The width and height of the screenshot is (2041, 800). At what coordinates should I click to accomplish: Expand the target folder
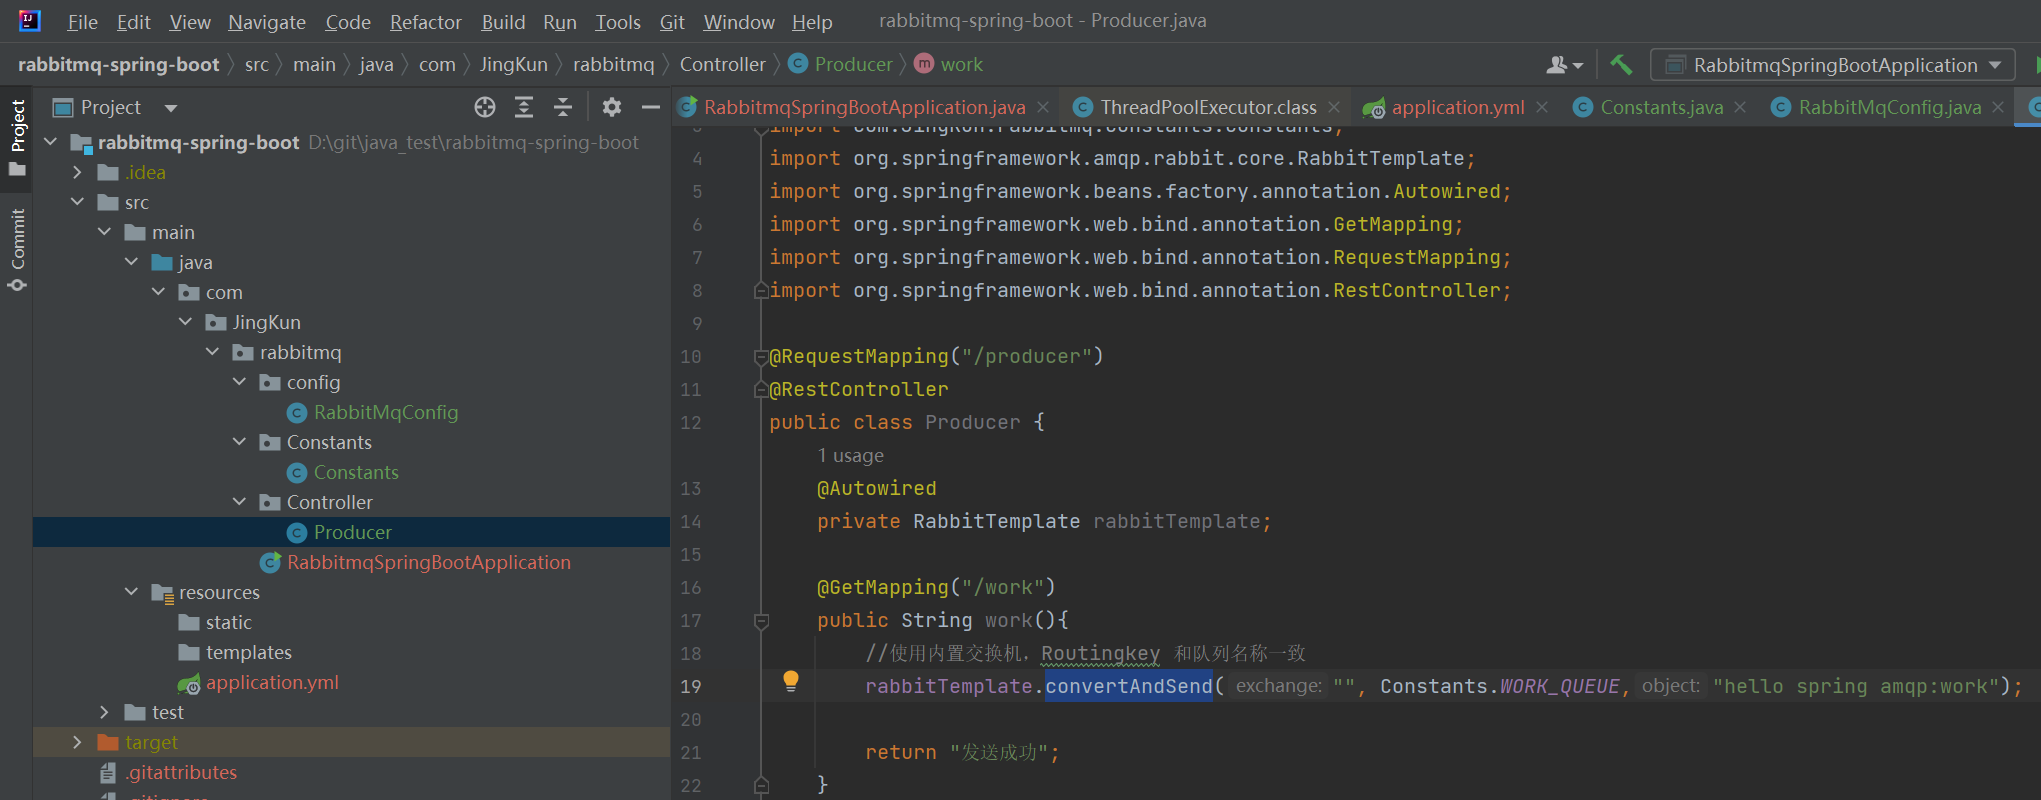[78, 742]
